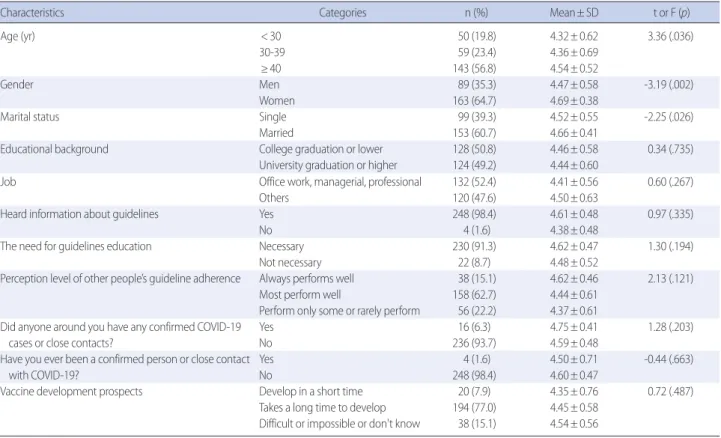Click the 'Not necessary' category cell
The height and width of the screenshot is (438, 721).
point(290,262)
